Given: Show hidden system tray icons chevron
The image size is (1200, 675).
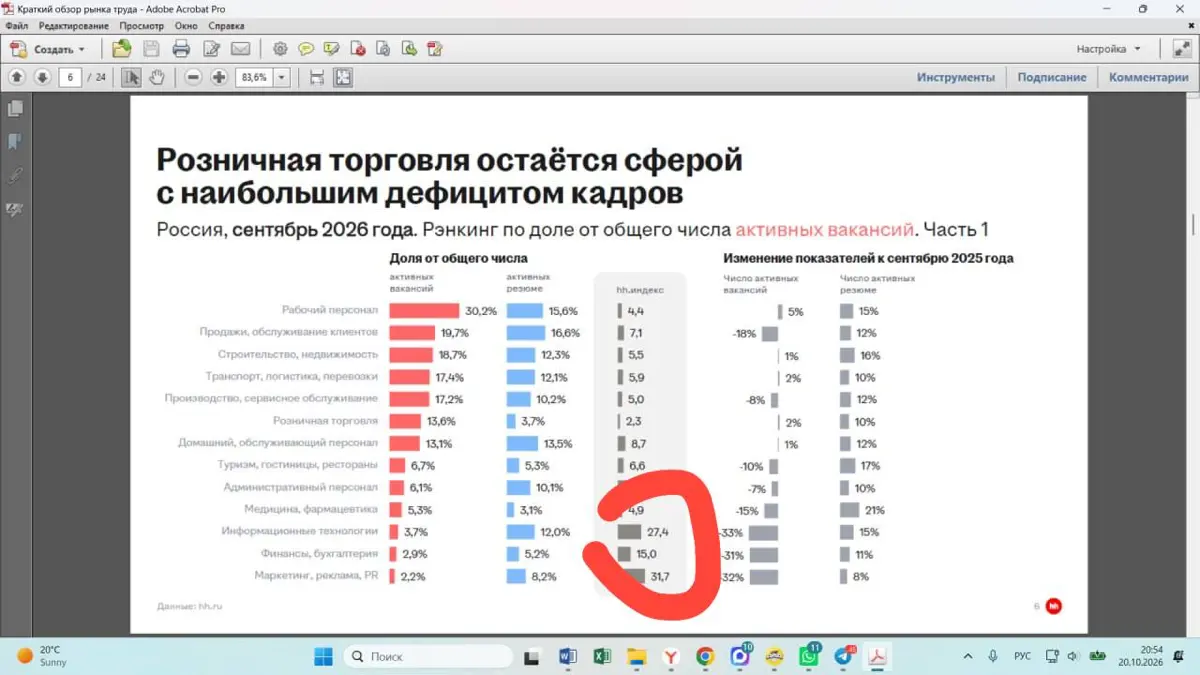Looking at the screenshot, I should (967, 656).
